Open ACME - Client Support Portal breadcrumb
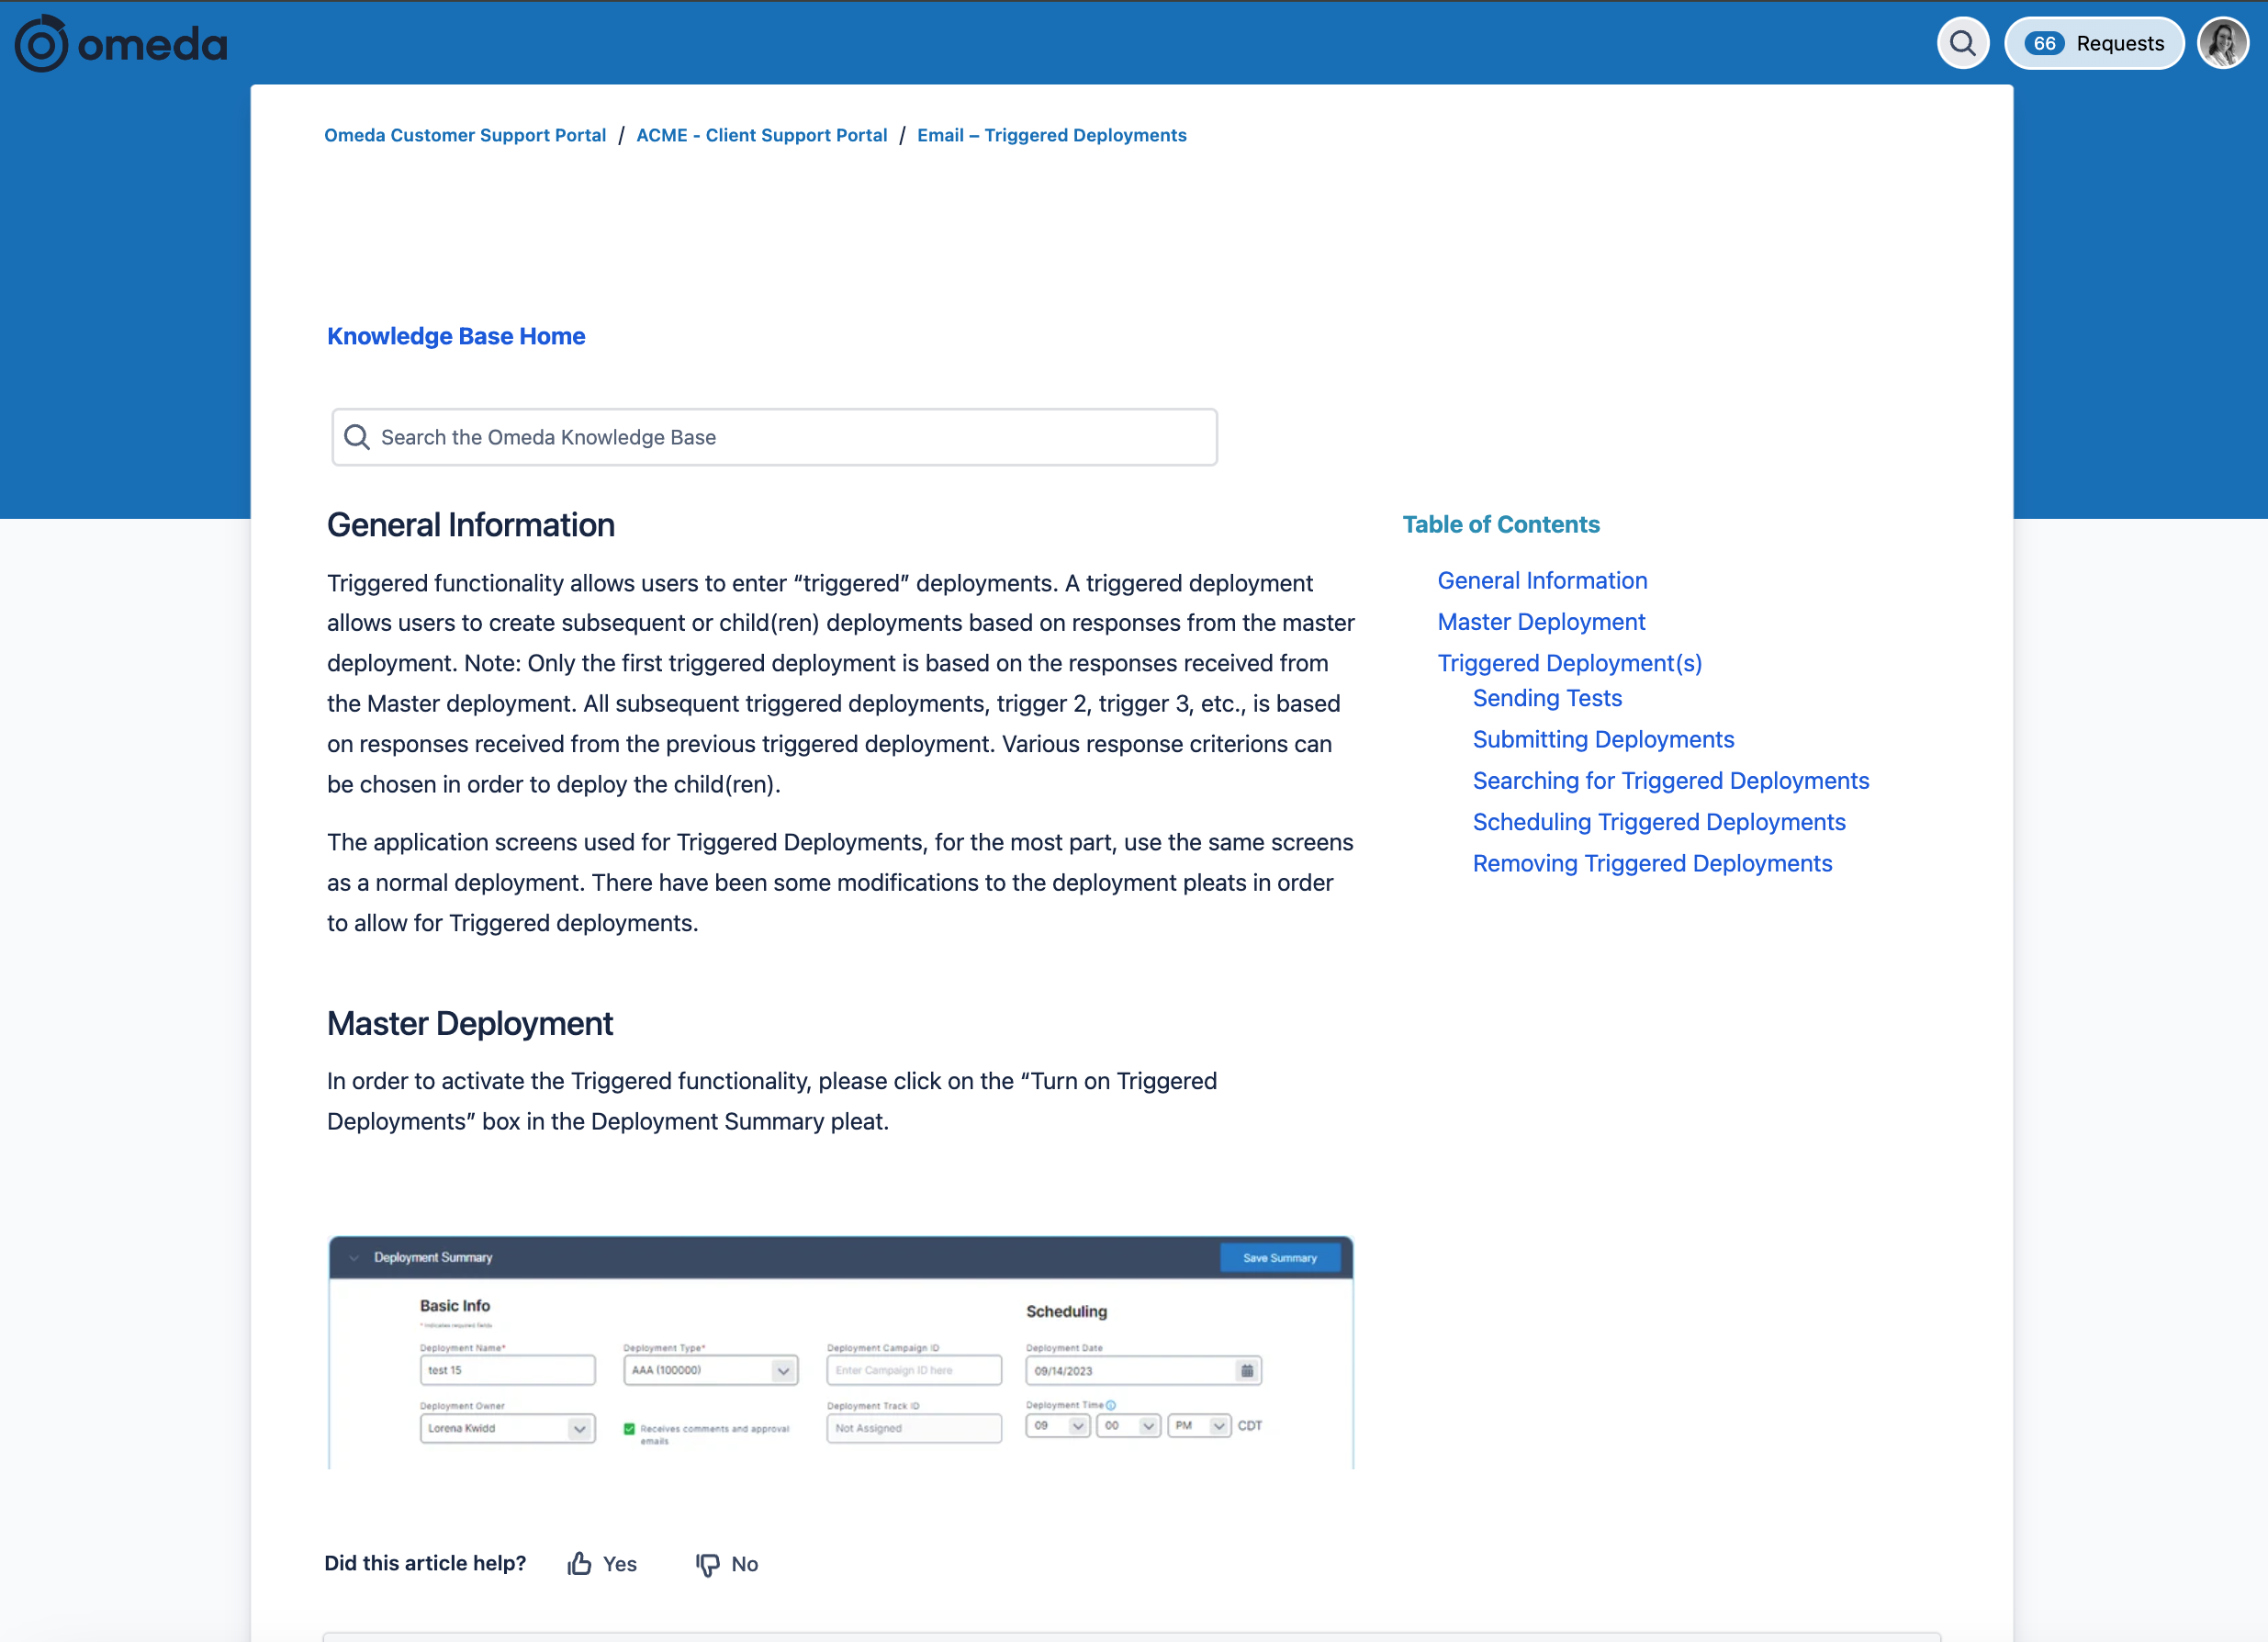 (761, 135)
